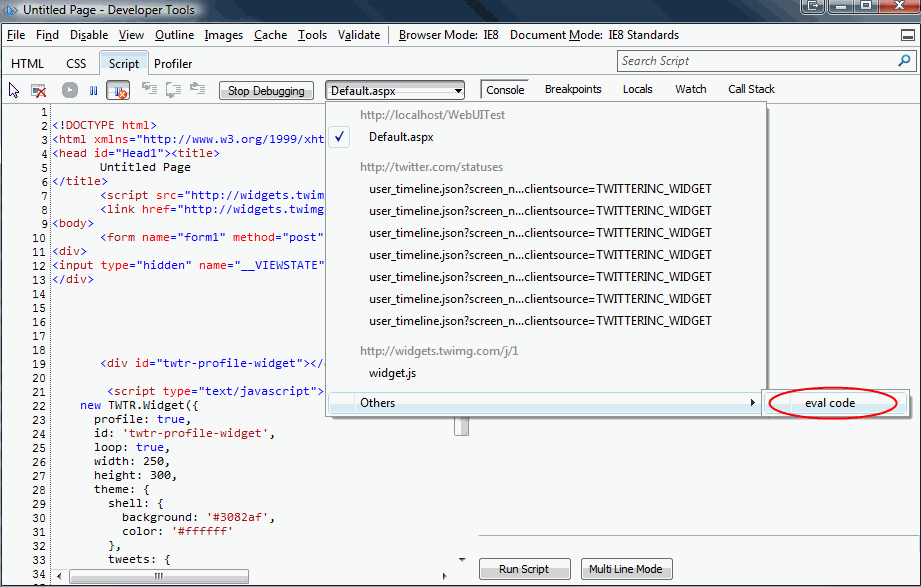
Task: Click the gray Continue play icon
Action: (x=70, y=90)
